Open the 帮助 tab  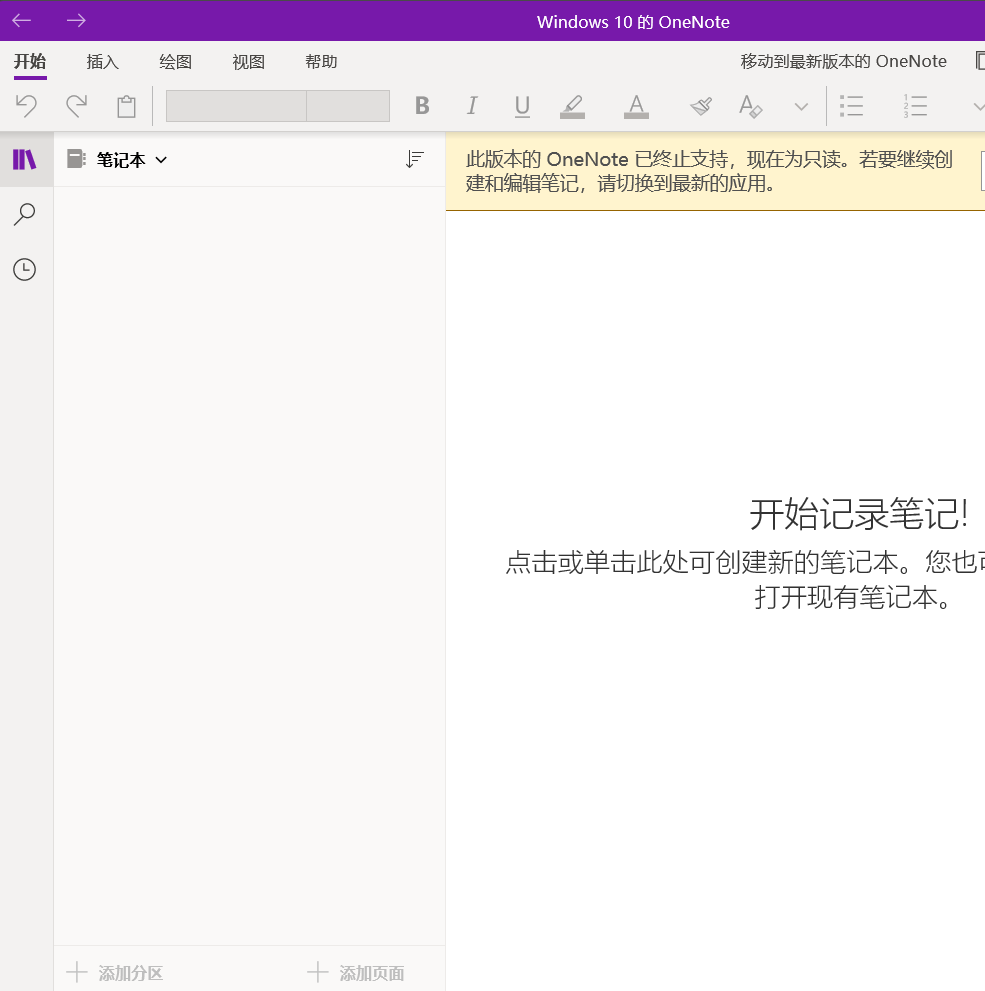click(321, 61)
